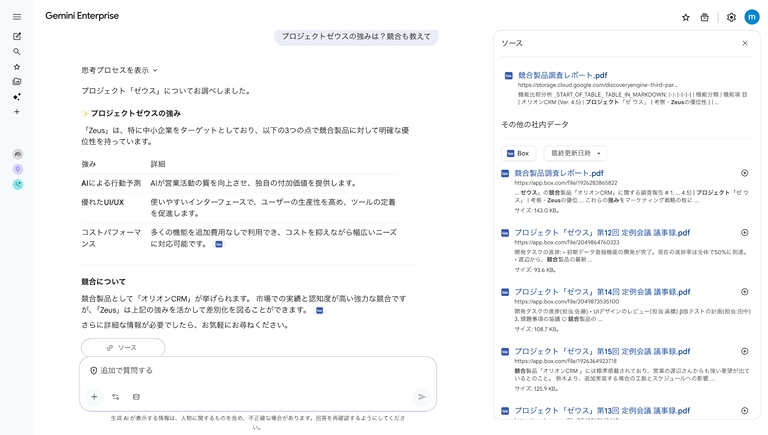The image size is (768, 435).
Task: Open the hamburger main menu
Action: pyautogui.click(x=17, y=17)
